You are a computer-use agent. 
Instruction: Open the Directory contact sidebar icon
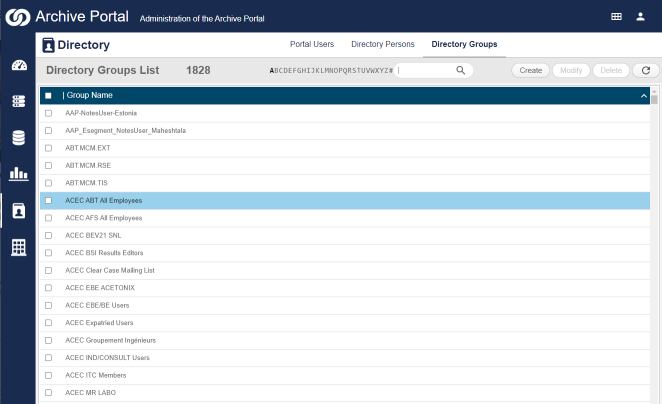click(x=19, y=211)
